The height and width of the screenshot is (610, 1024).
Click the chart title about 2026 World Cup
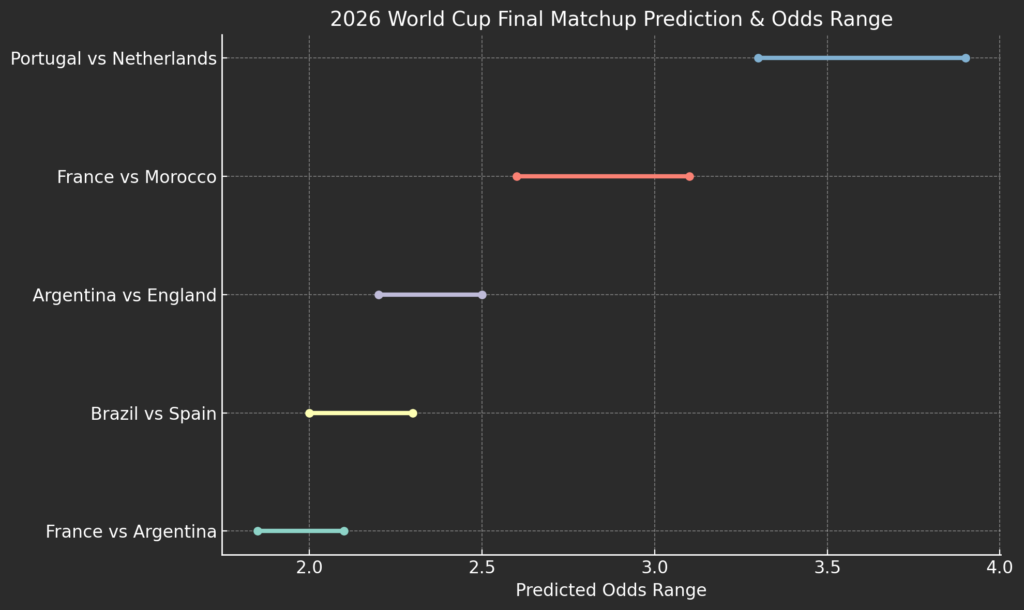coord(611,19)
